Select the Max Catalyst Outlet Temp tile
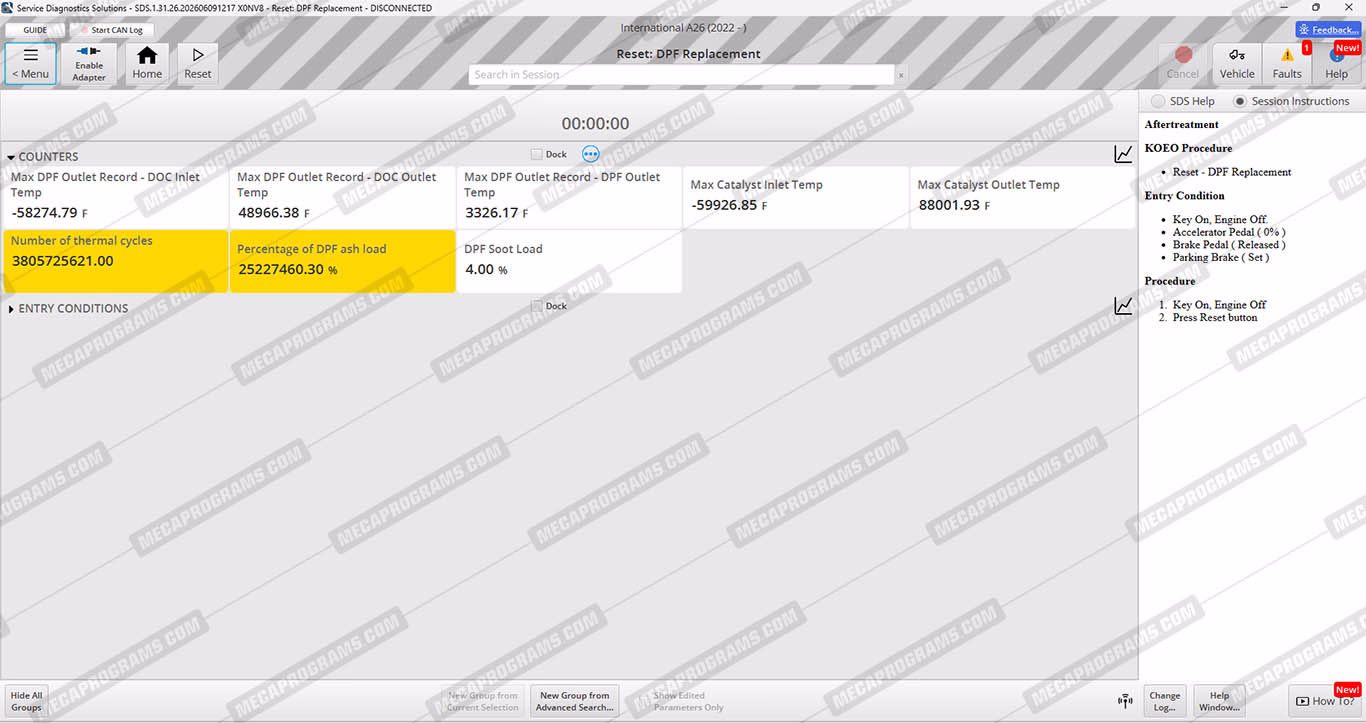 [x=1023, y=197]
